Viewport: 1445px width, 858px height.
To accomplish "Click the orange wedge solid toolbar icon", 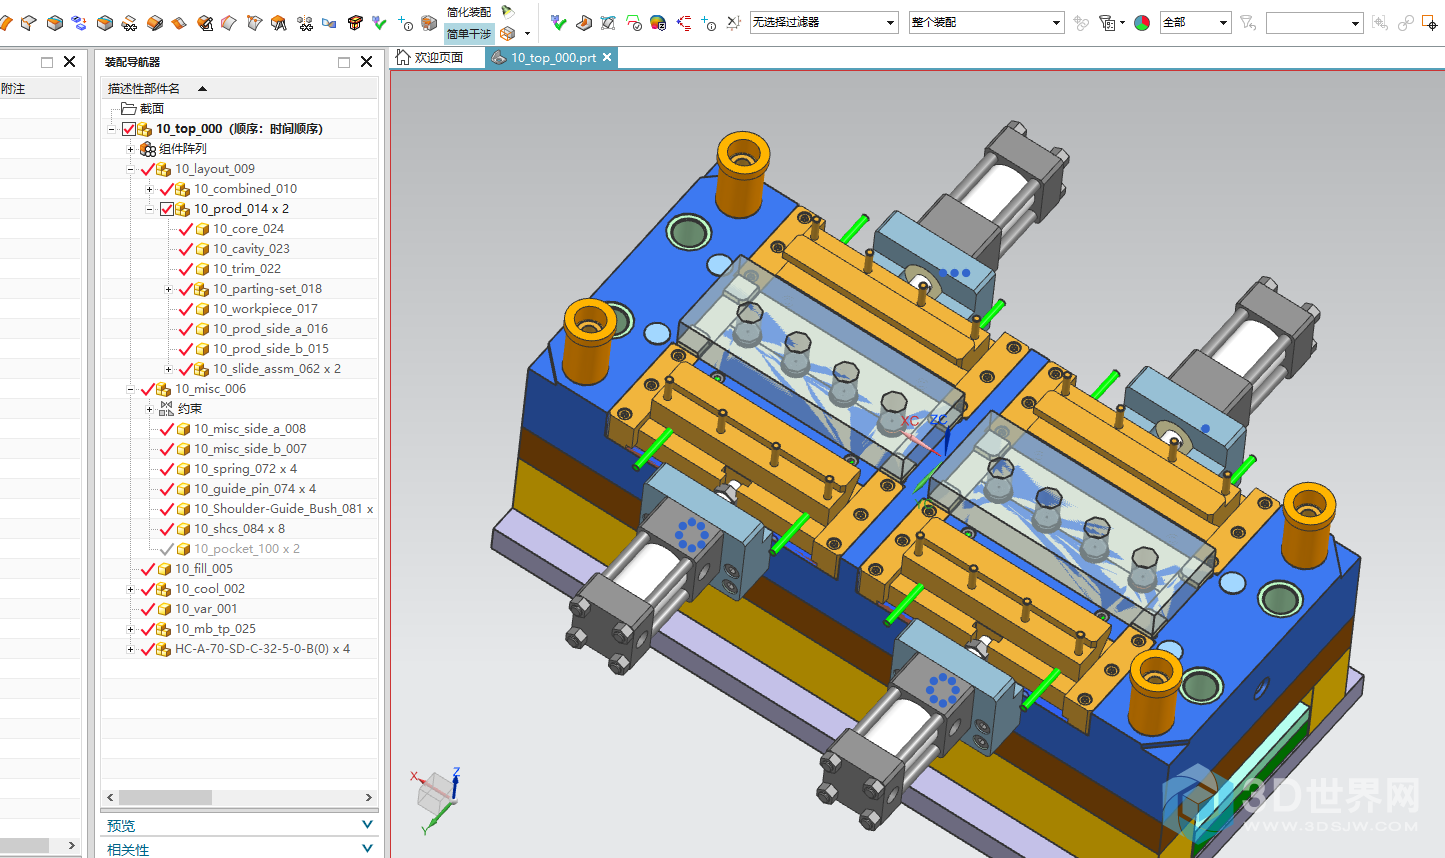I will tap(585, 23).
